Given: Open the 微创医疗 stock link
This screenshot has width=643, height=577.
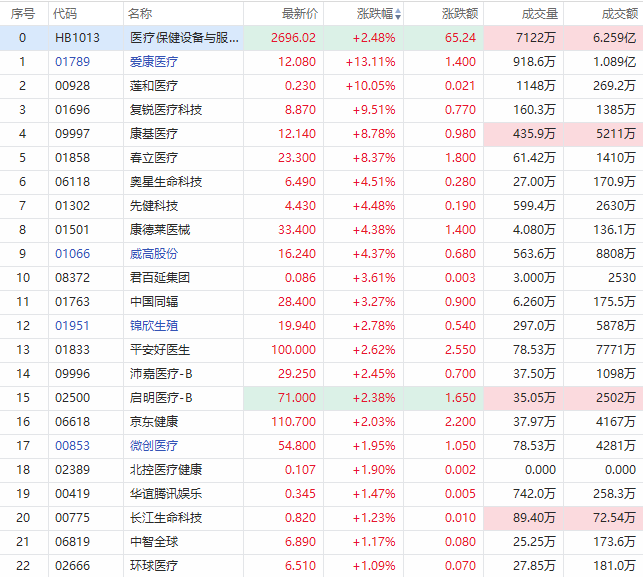Looking at the screenshot, I should pyautogui.click(x=154, y=446).
